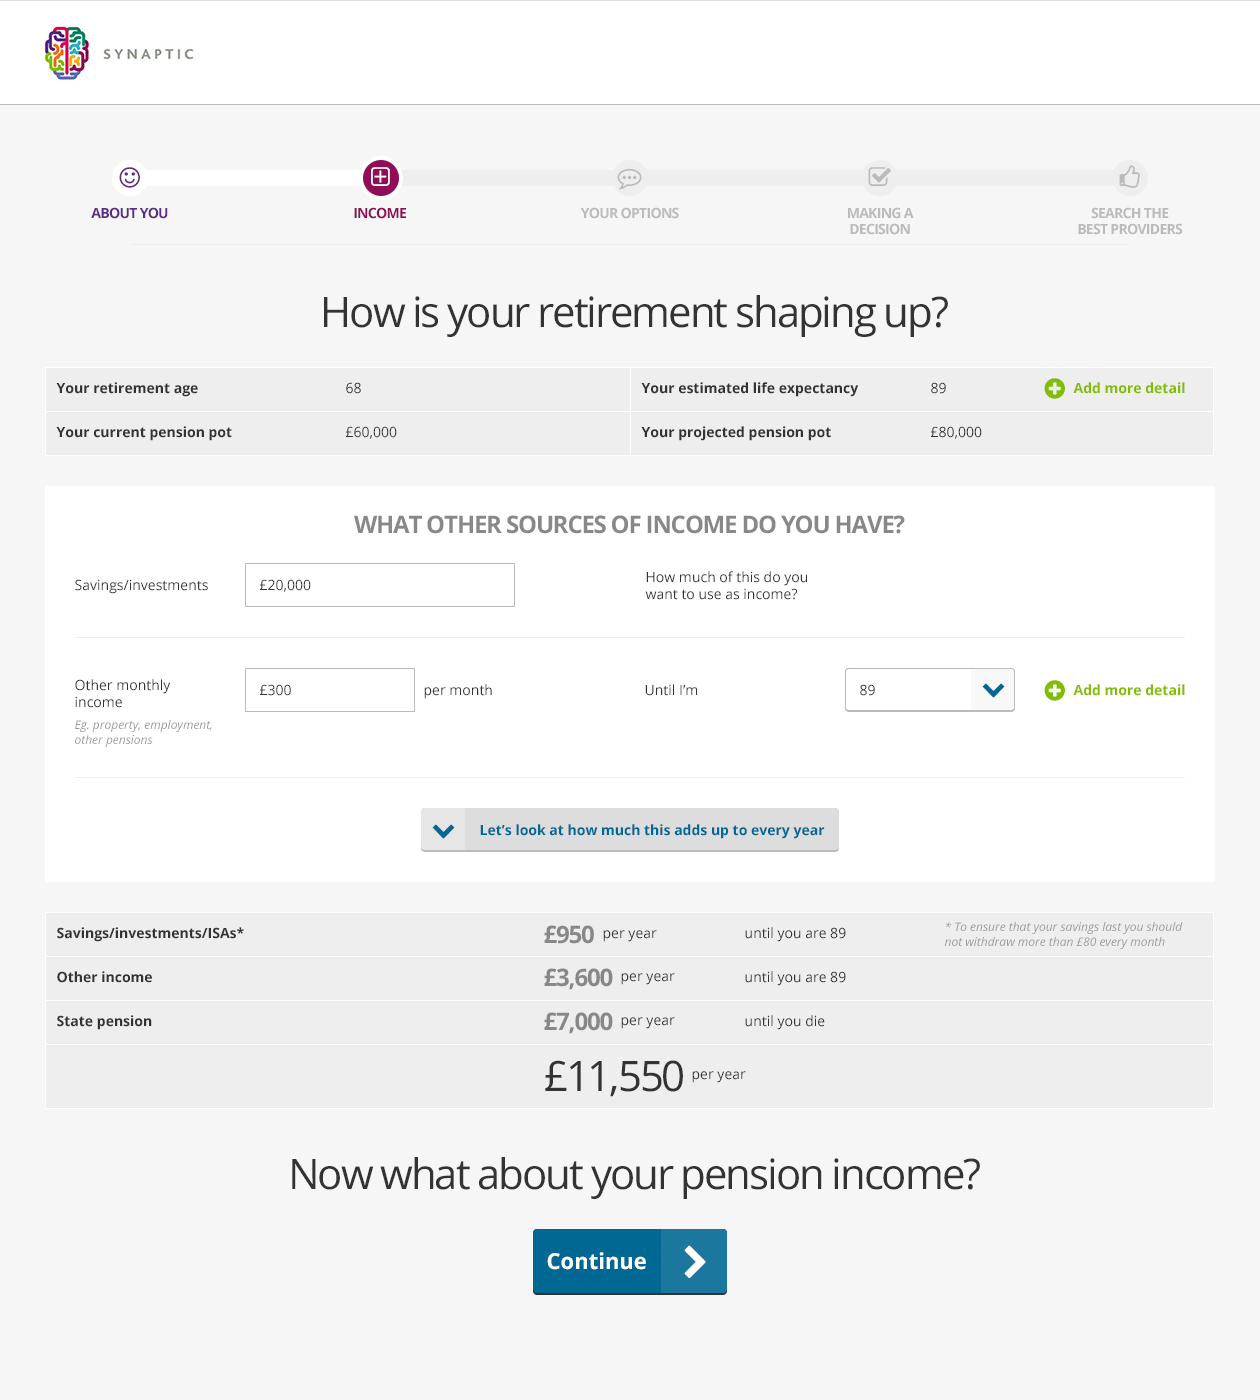This screenshot has width=1260, height=1400.
Task: Collapse the yearly breakdown chevron
Action: point(444,830)
